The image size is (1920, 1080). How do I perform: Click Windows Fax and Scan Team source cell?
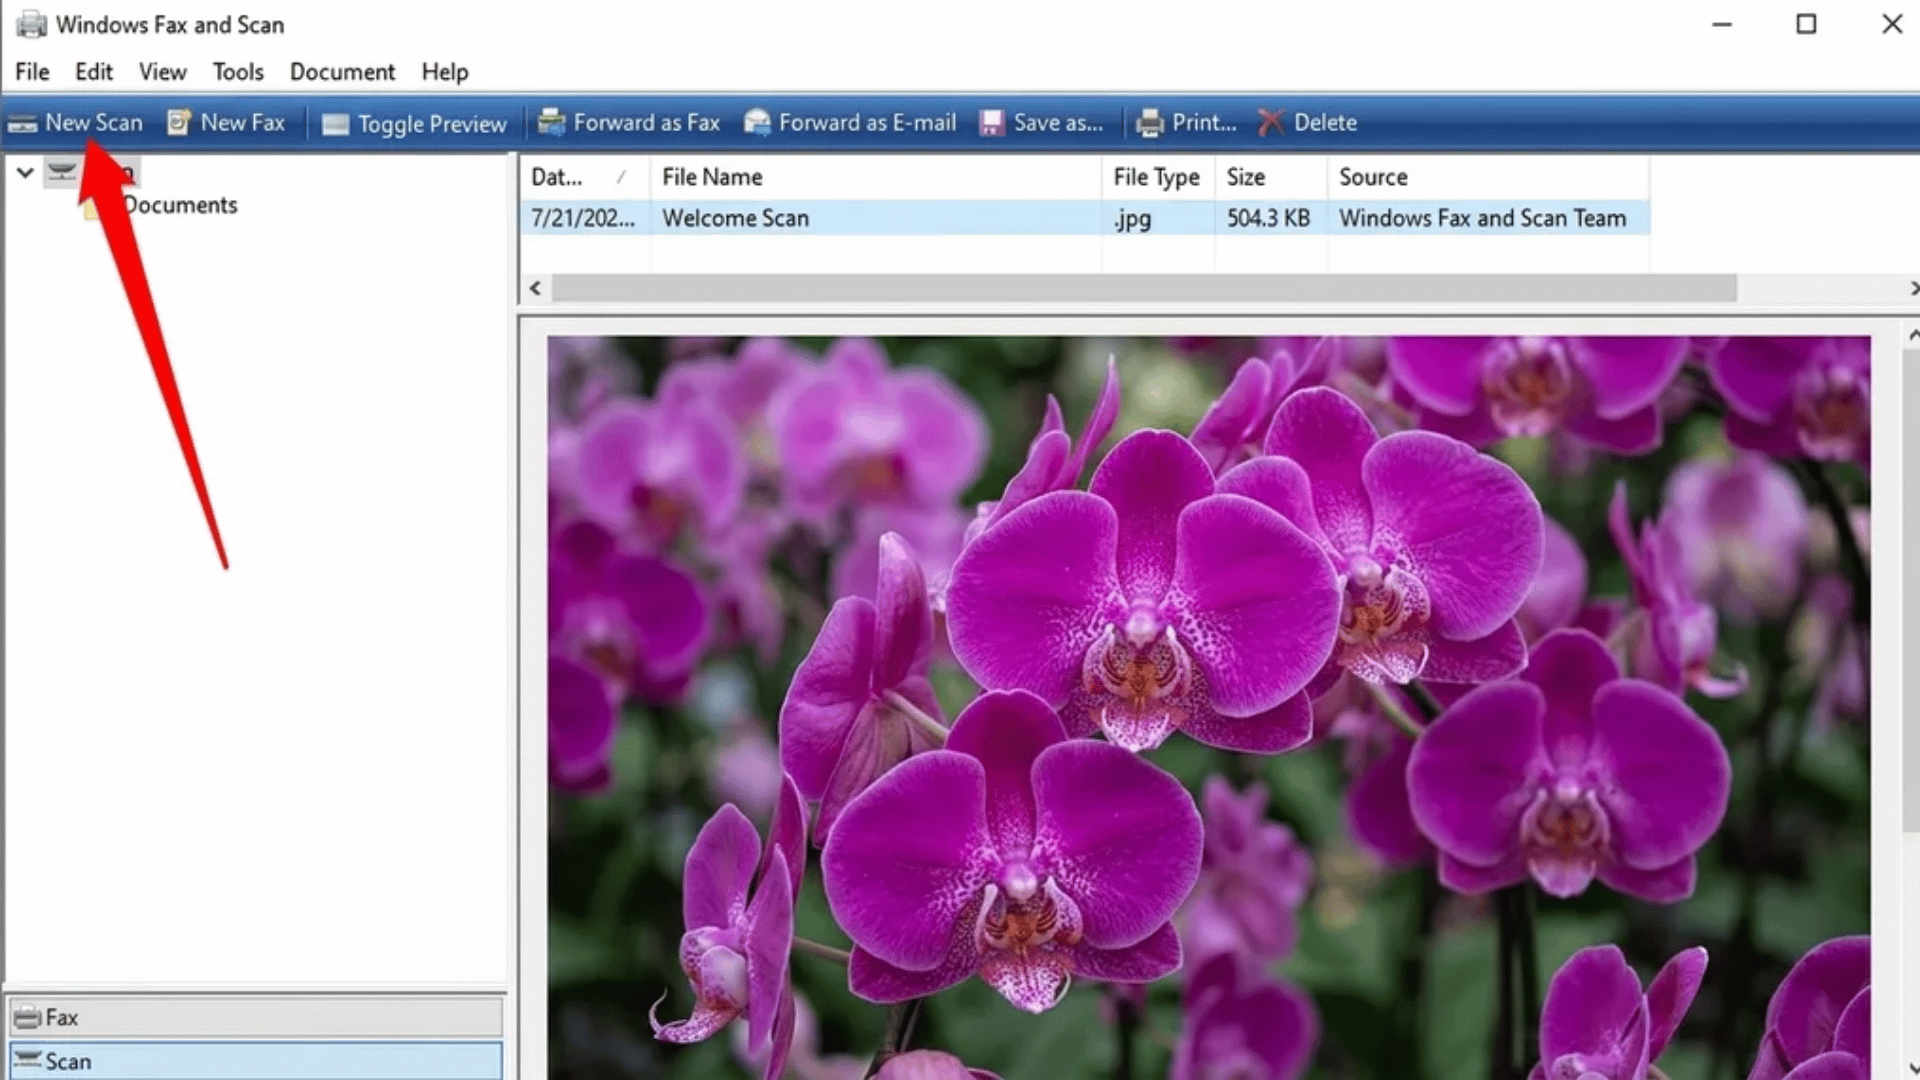tap(1482, 218)
